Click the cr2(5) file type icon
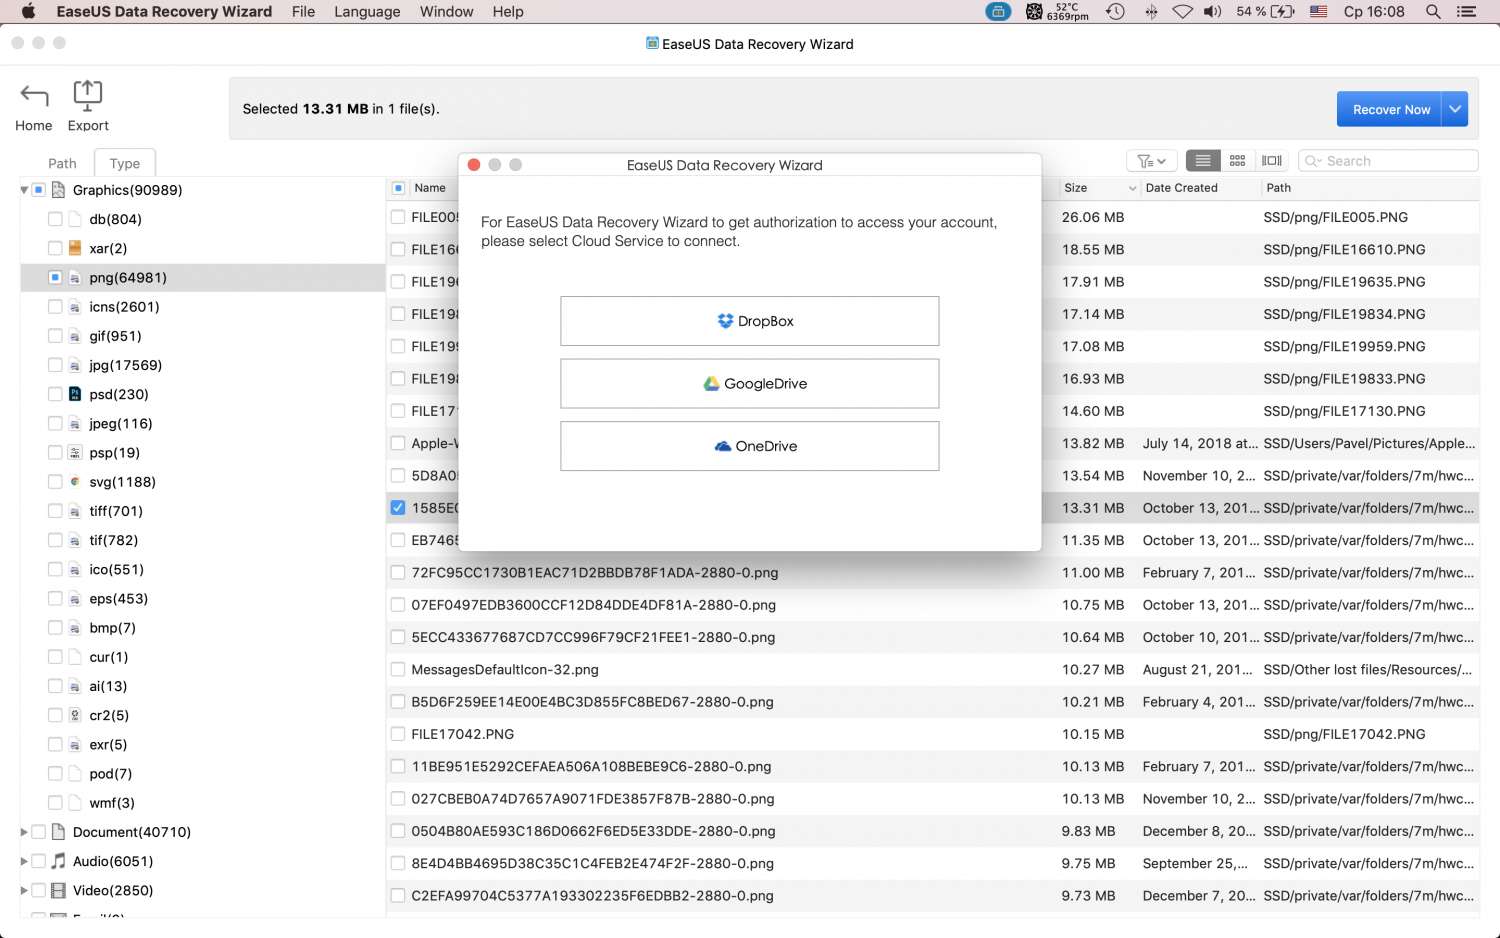This screenshot has width=1500, height=938. click(x=75, y=715)
